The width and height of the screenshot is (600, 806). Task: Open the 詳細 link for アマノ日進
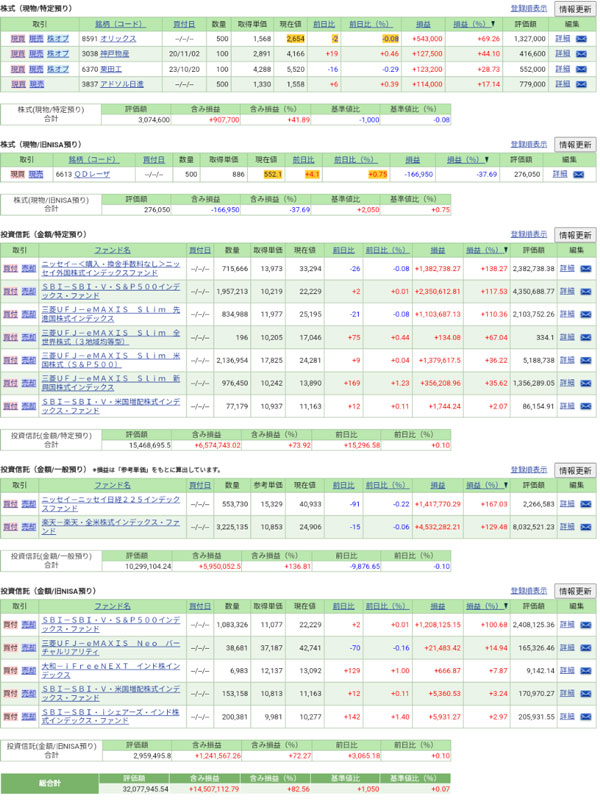click(561, 85)
